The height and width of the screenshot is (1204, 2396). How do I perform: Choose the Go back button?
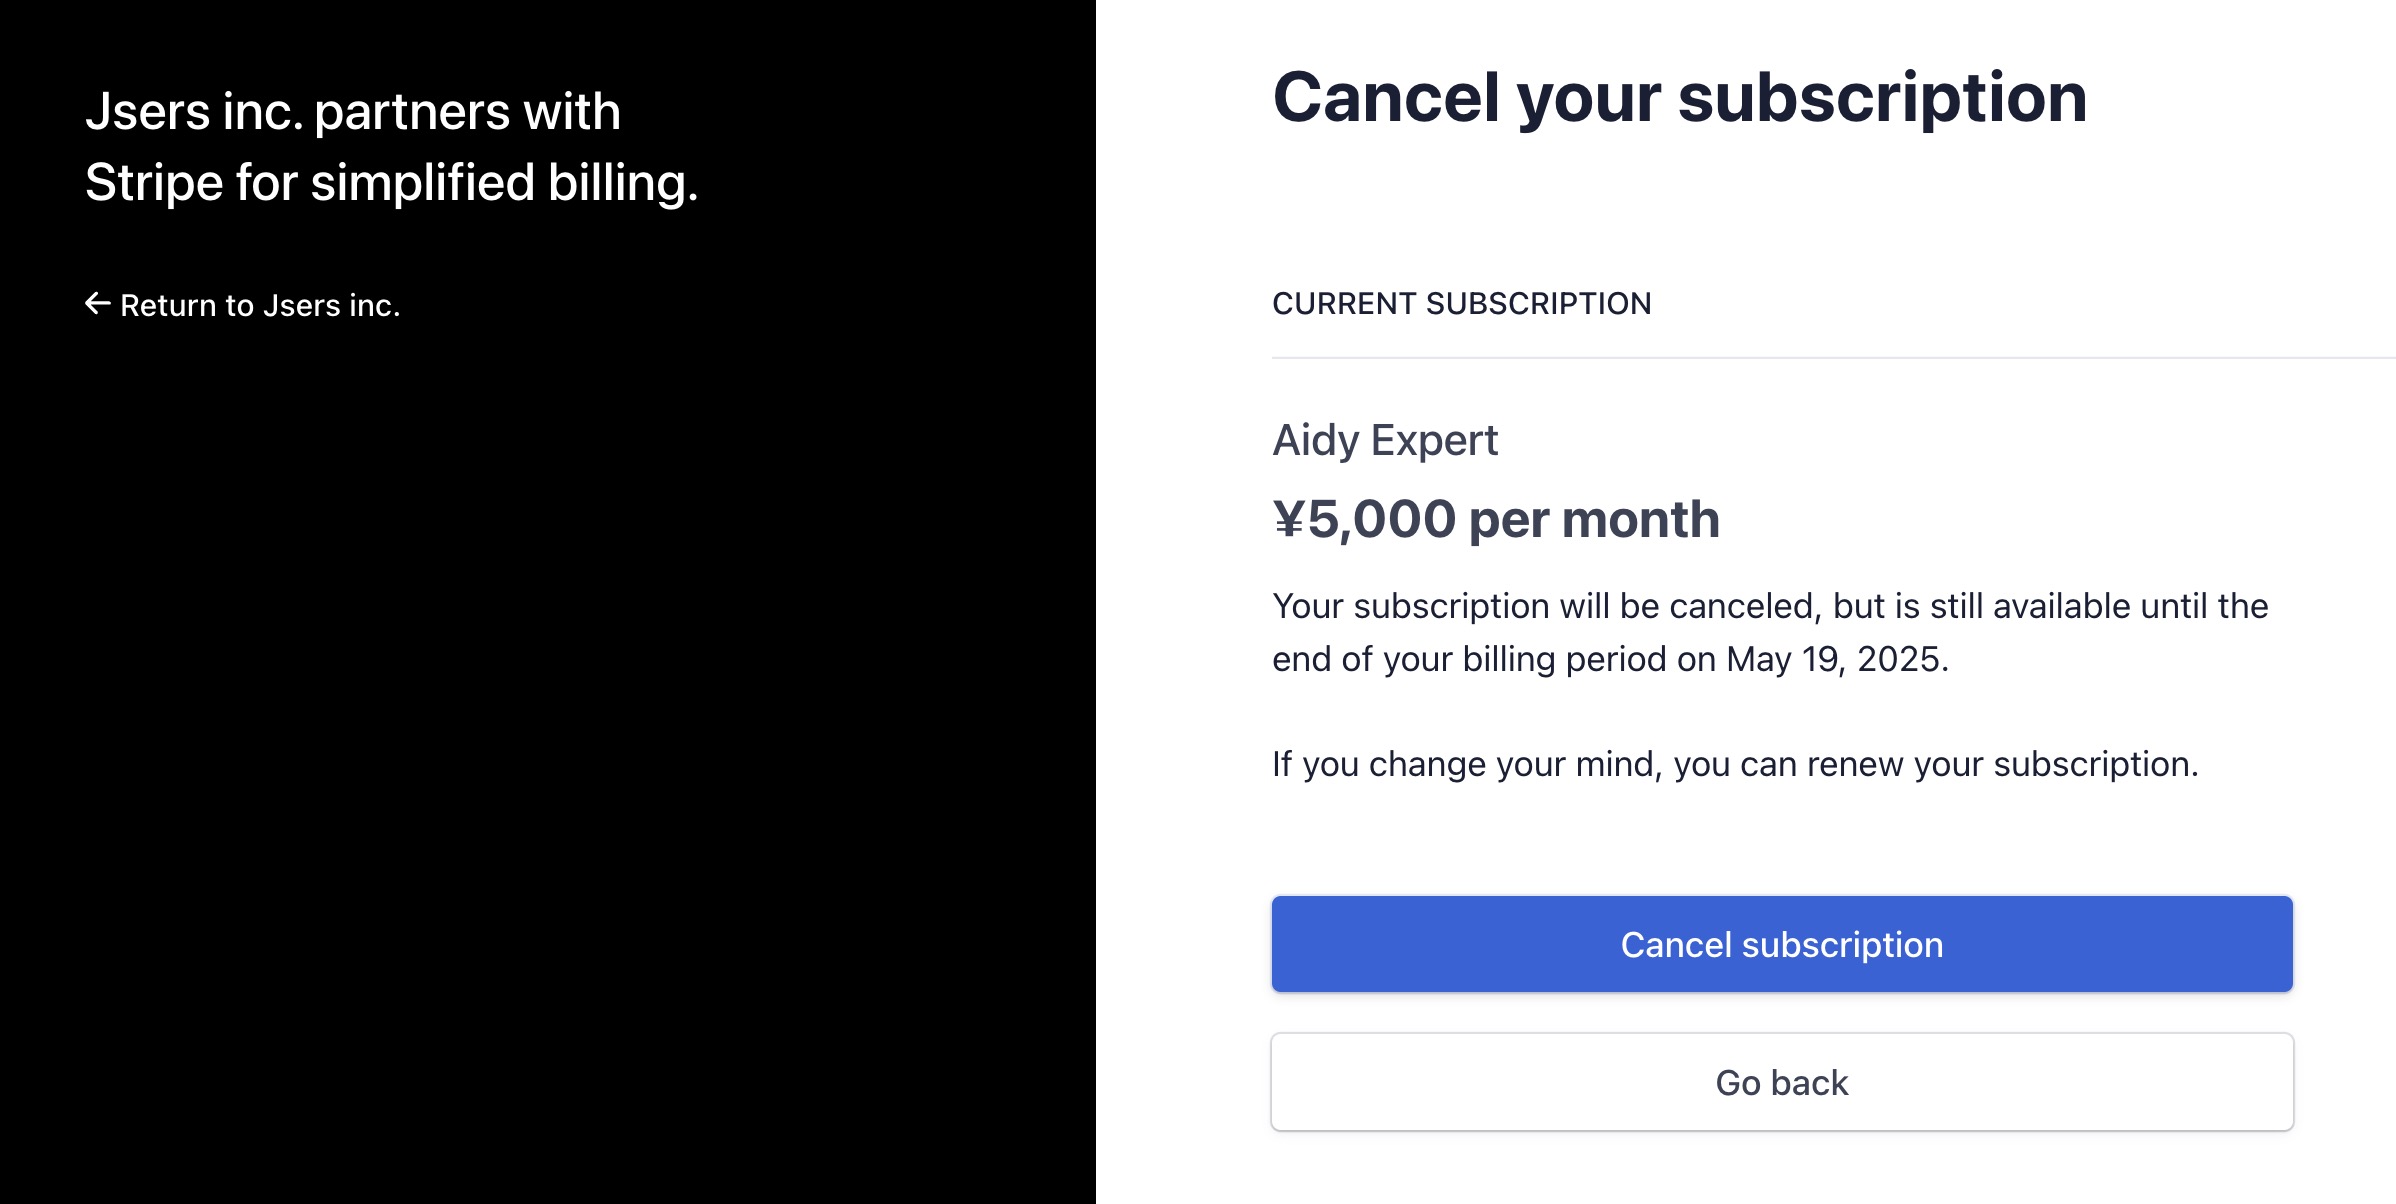[x=1782, y=1082]
